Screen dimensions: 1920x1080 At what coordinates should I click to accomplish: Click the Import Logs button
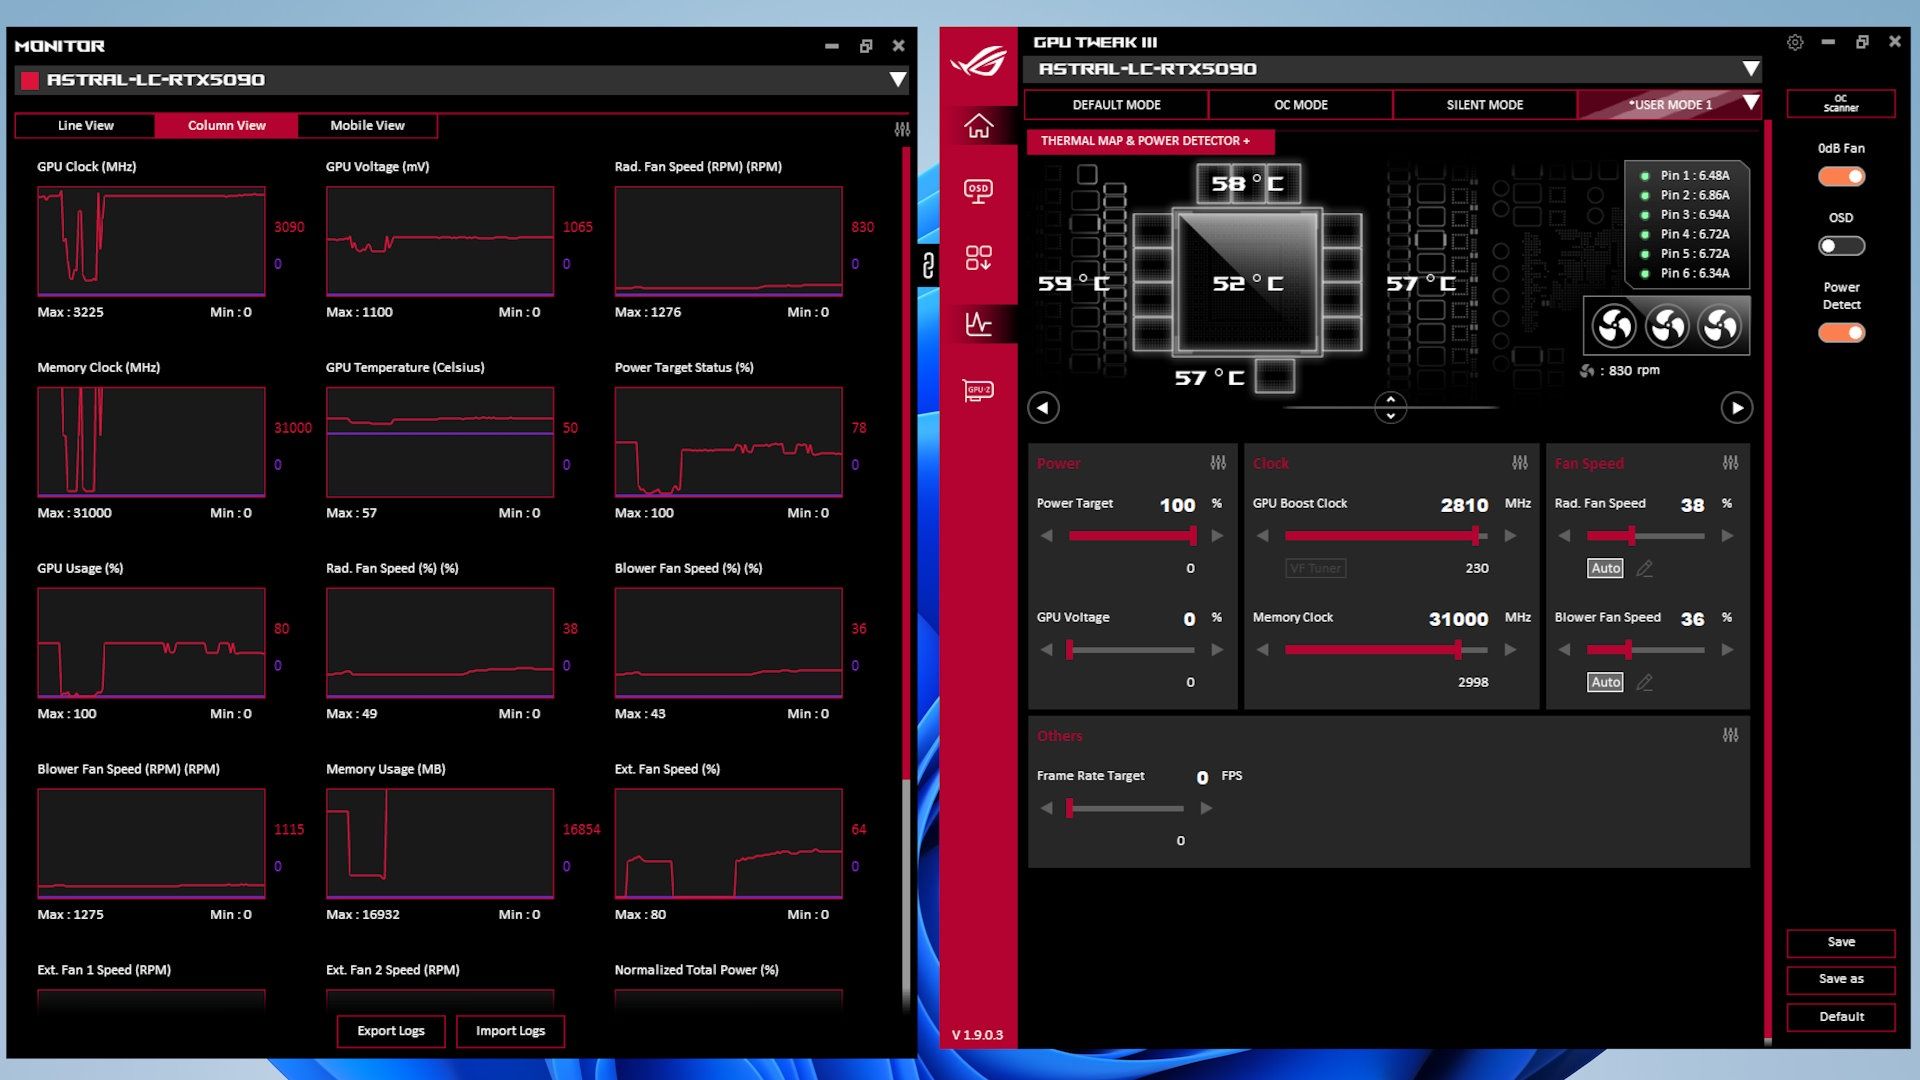510,1031
